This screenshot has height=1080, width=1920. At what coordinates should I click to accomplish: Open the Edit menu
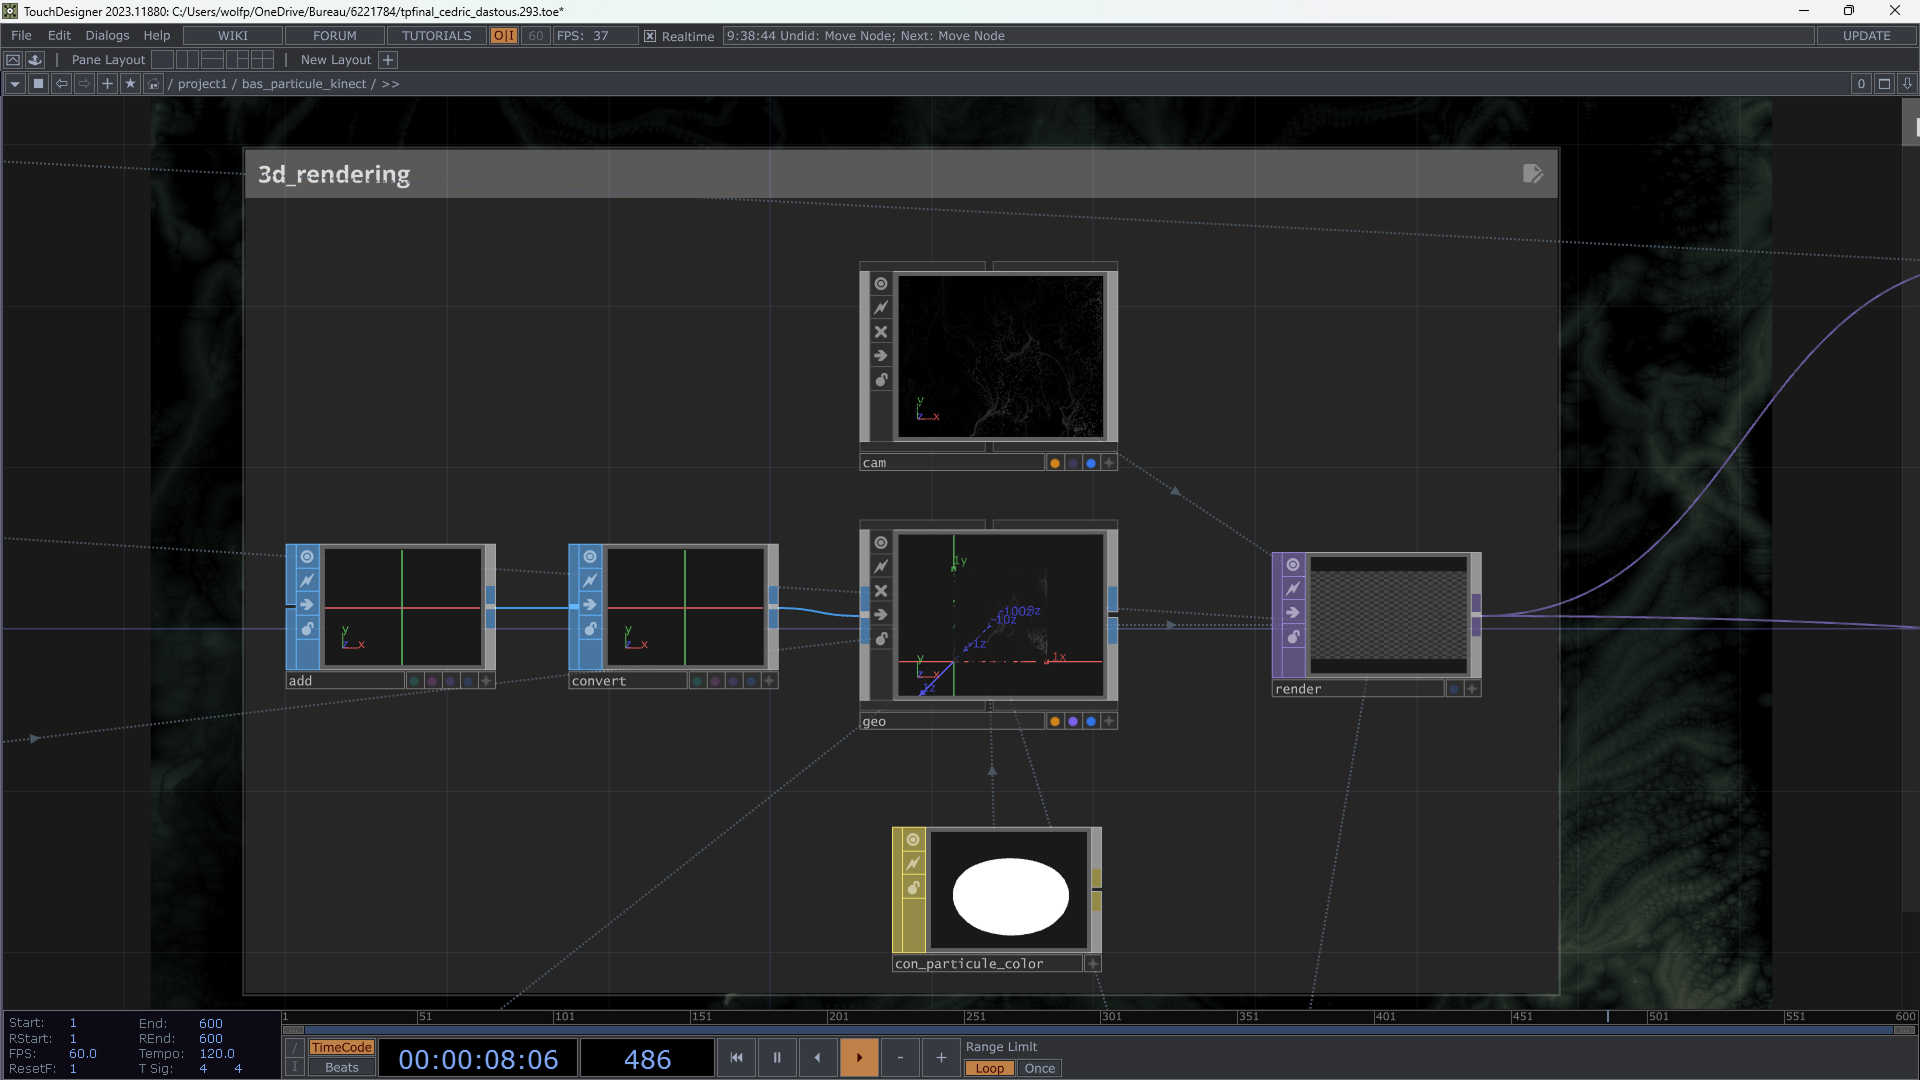tap(59, 36)
